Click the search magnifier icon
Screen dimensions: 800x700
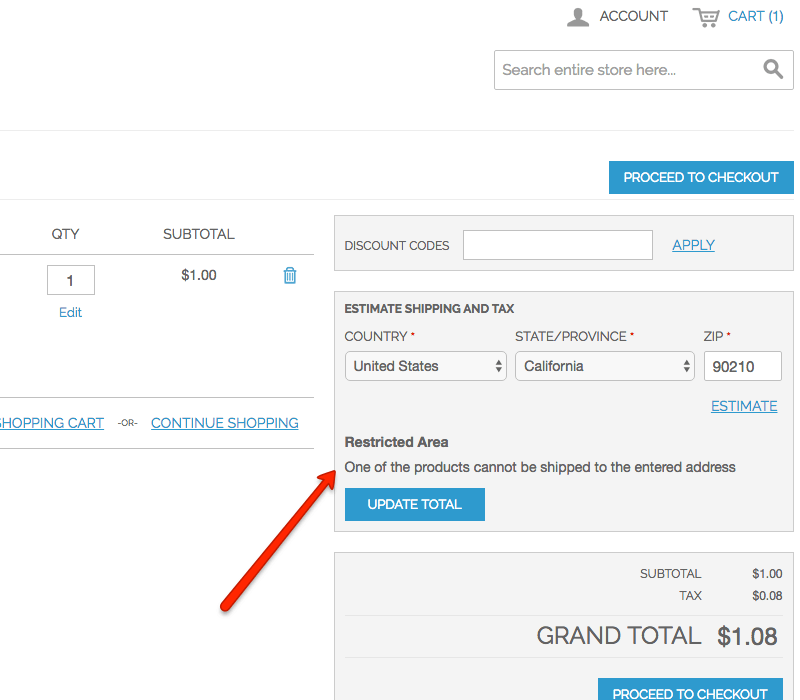click(x=773, y=69)
